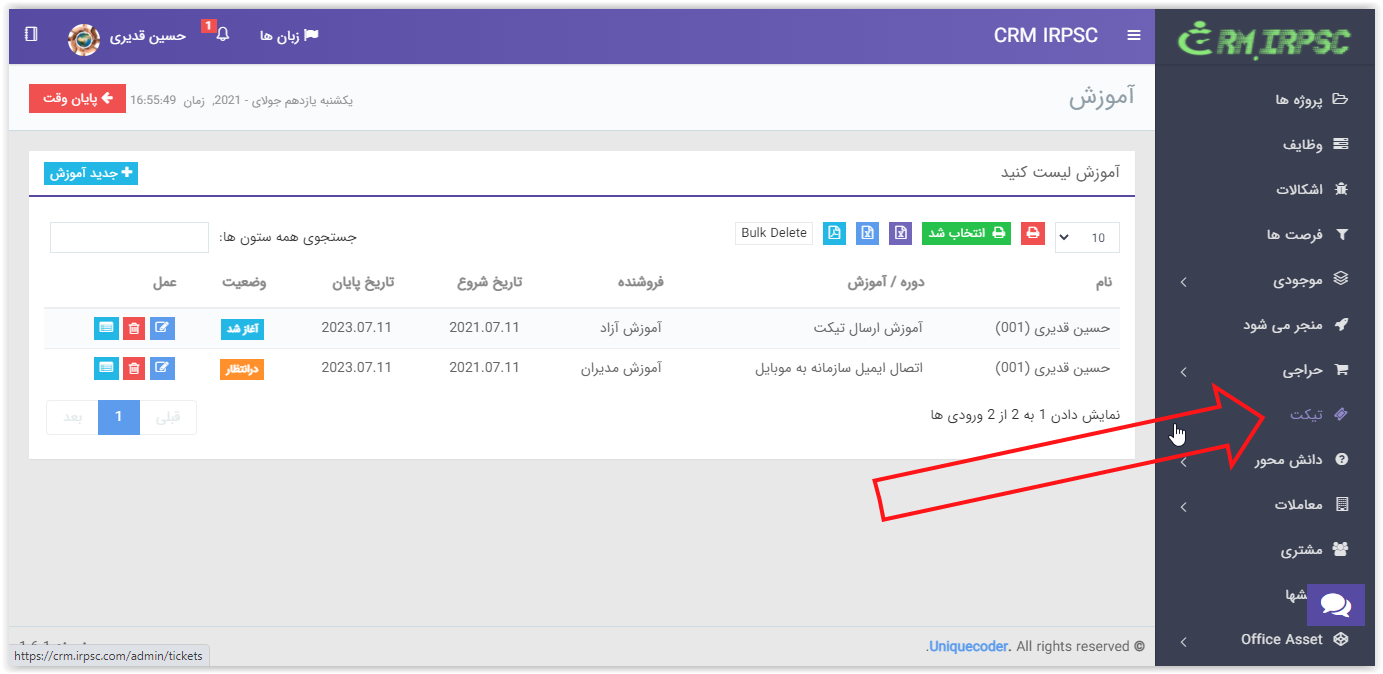Open the live chat bubble widget
The width and height of the screenshot is (1383, 674).
1335,605
